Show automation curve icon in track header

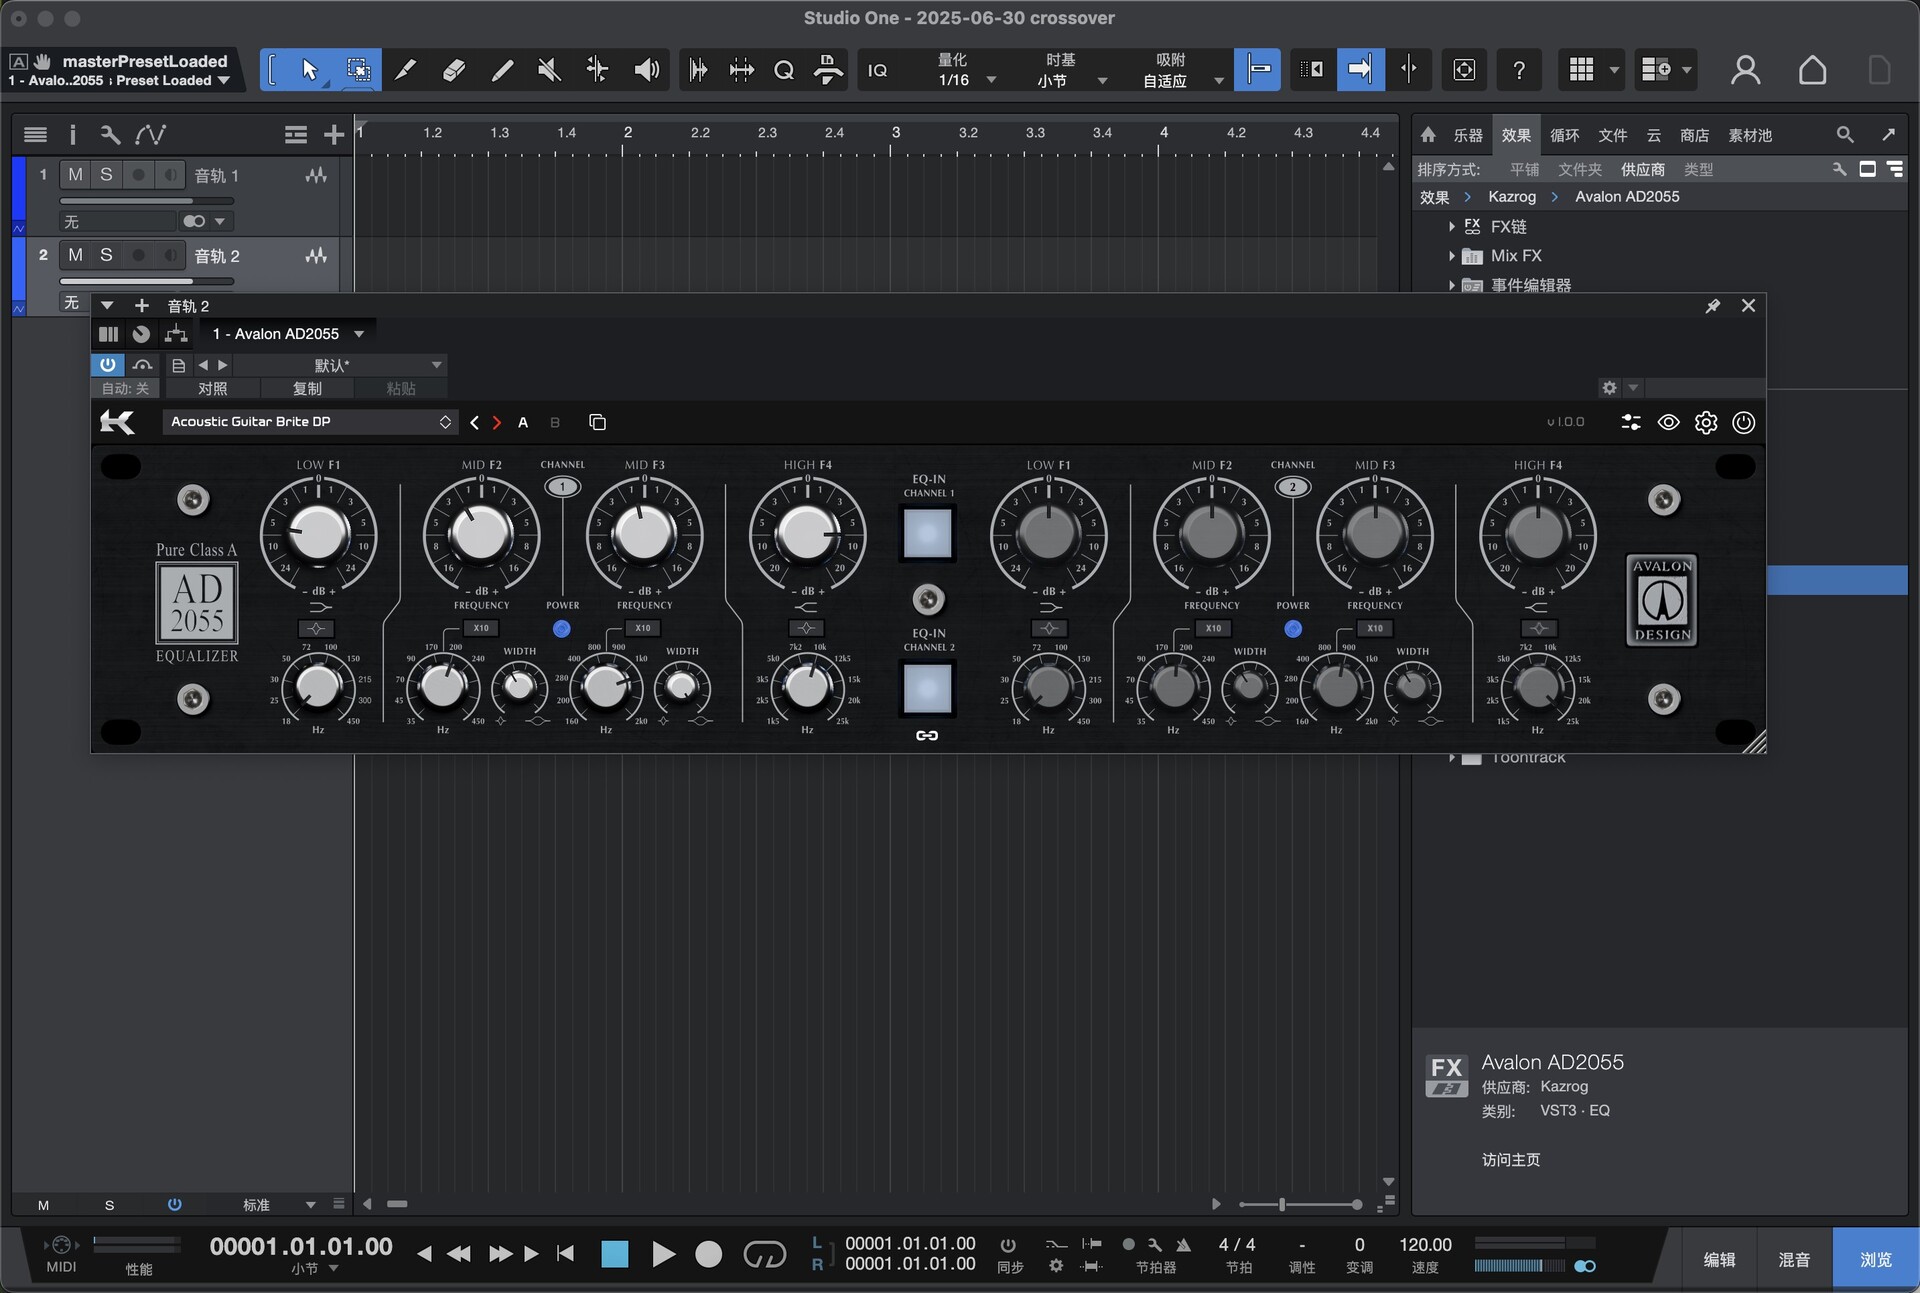(x=151, y=134)
